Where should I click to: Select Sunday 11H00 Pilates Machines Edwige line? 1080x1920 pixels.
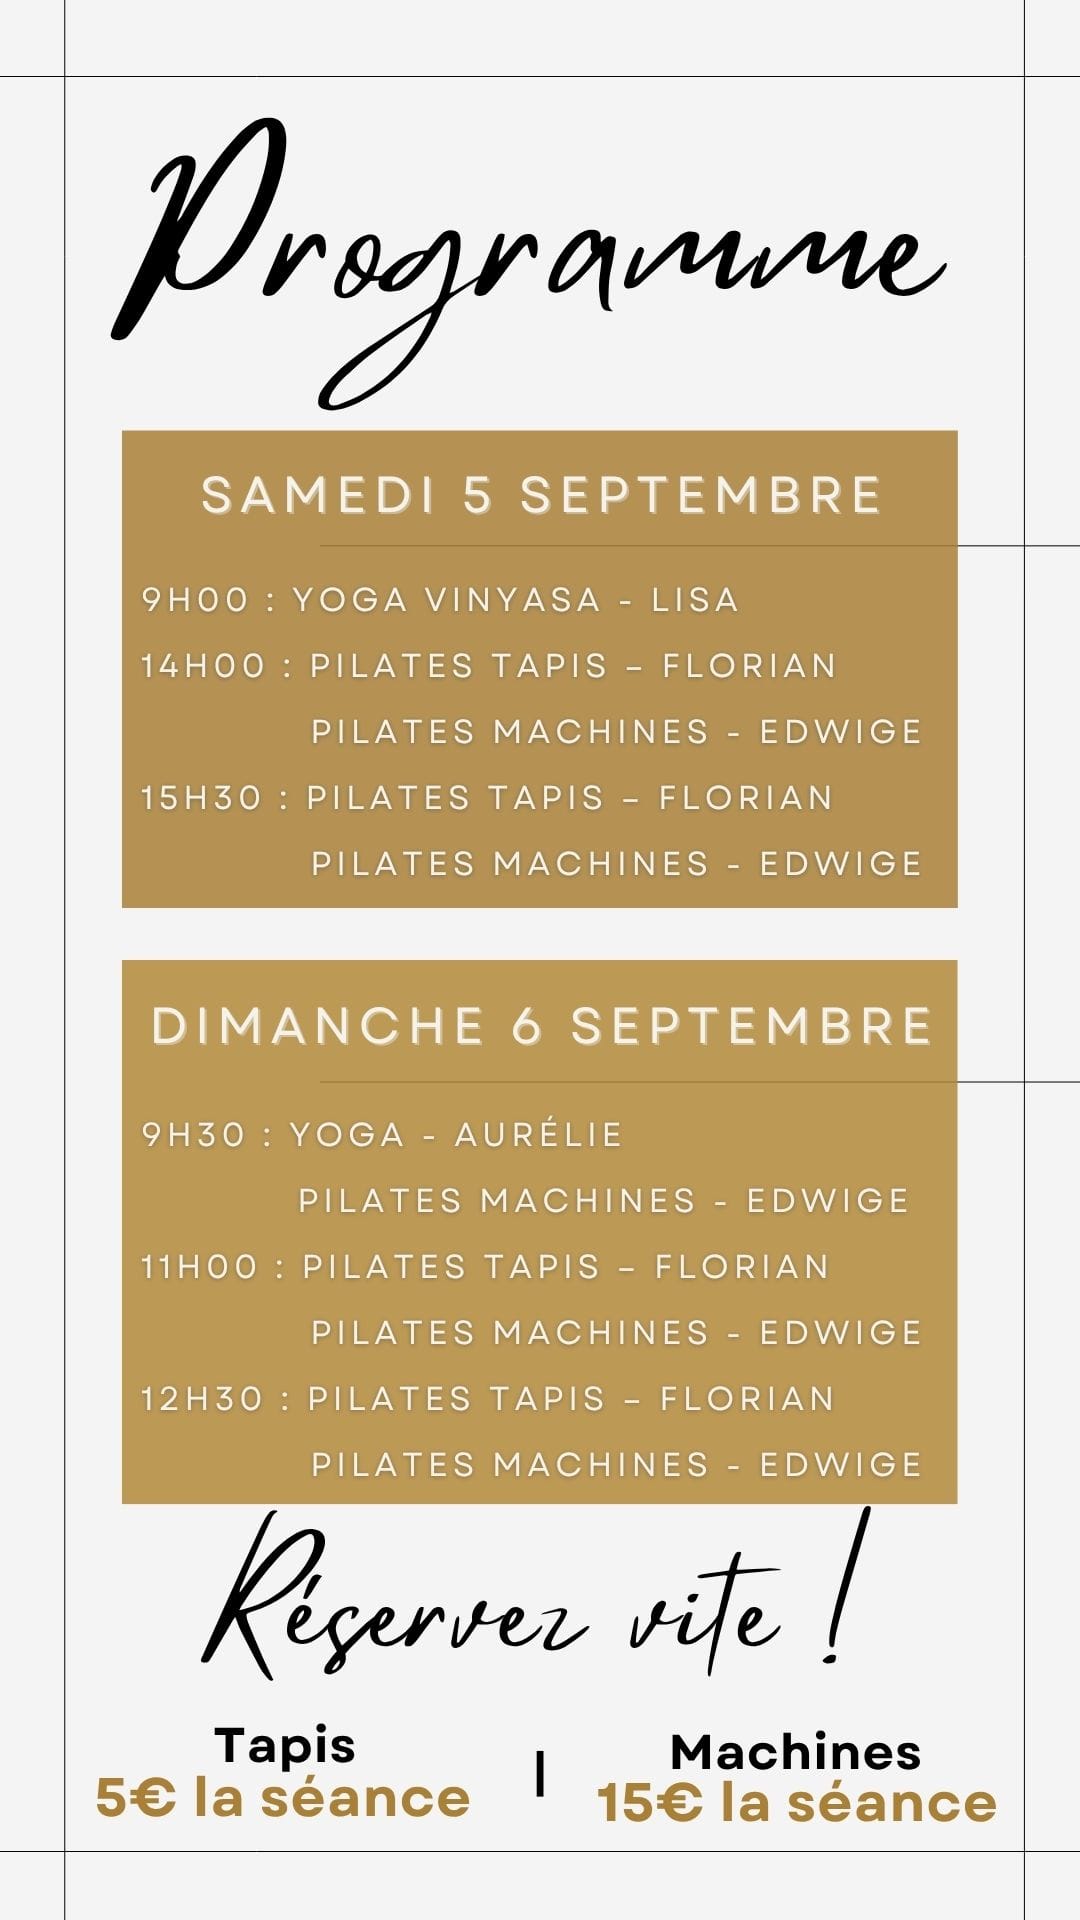click(616, 1333)
